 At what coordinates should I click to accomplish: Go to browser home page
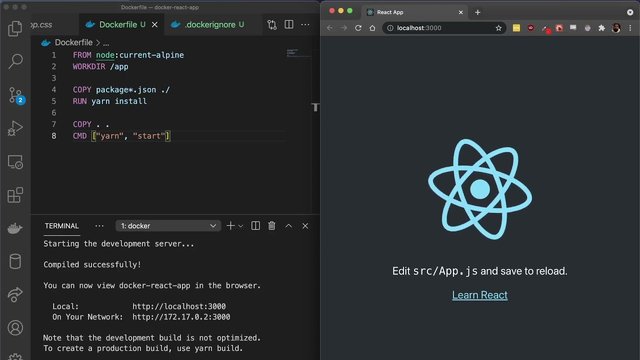tap(372, 28)
